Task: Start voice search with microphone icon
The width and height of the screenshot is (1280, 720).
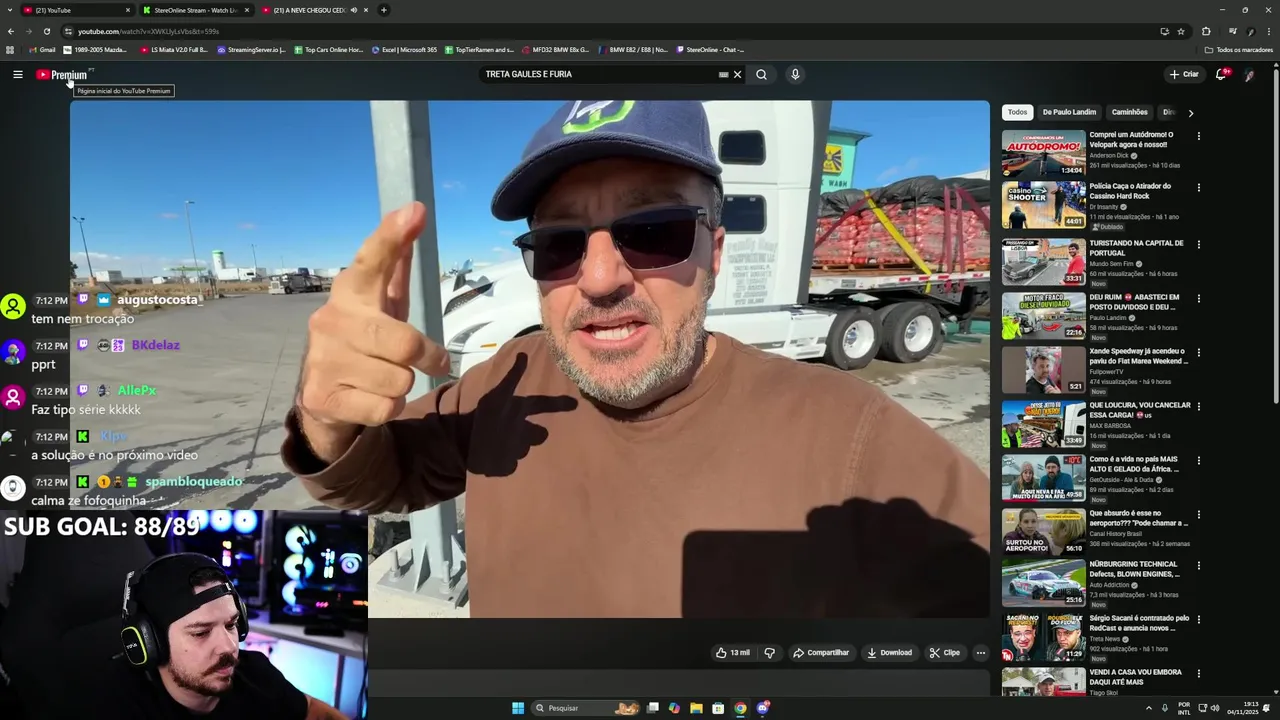Action: click(795, 74)
